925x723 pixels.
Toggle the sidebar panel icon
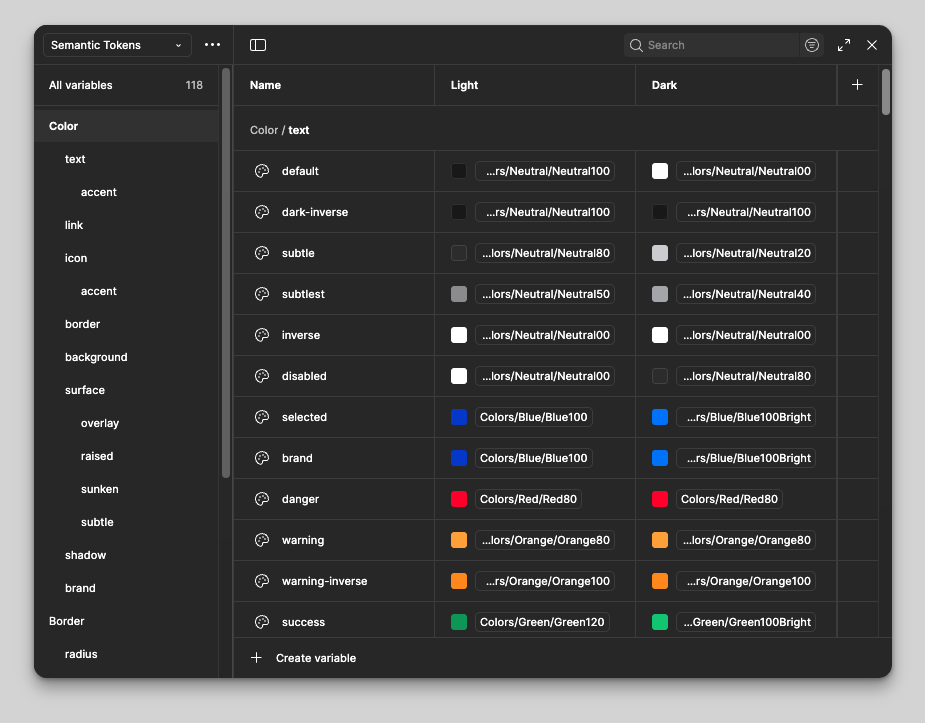(x=258, y=45)
